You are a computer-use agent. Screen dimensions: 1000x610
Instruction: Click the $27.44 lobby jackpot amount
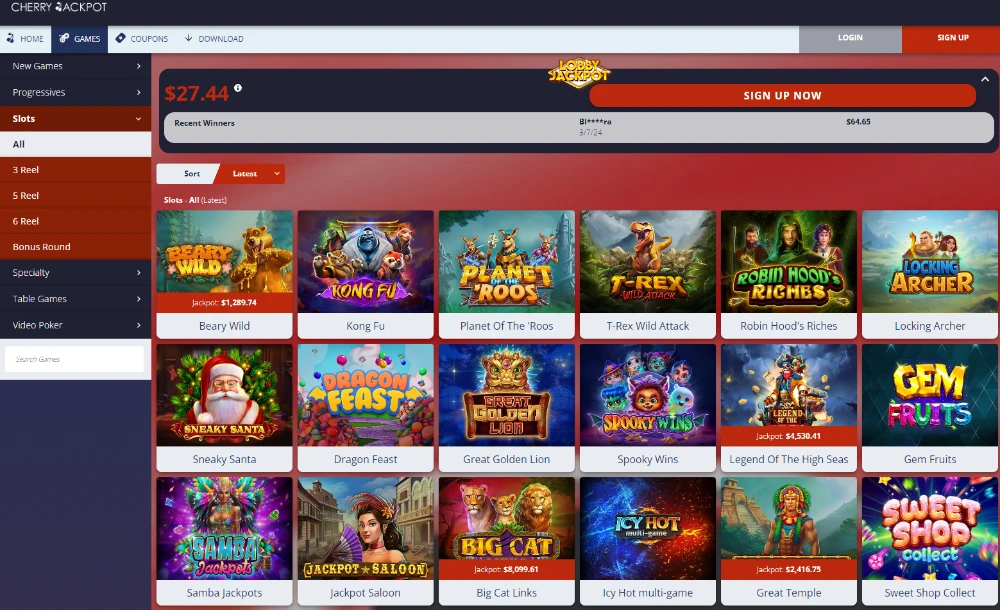(x=196, y=94)
